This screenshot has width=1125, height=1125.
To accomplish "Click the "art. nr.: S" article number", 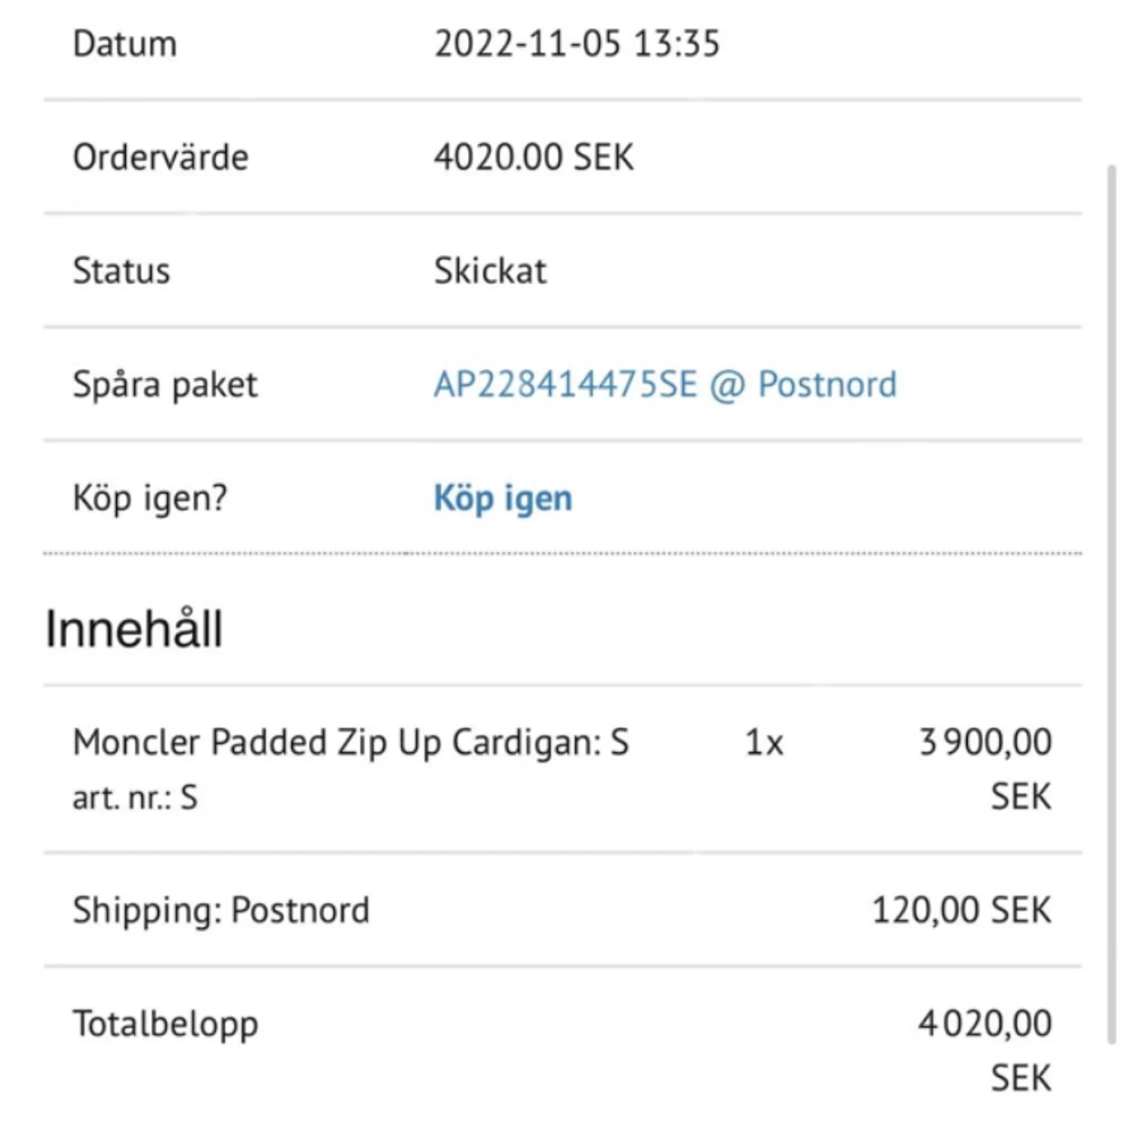I will (135, 798).
